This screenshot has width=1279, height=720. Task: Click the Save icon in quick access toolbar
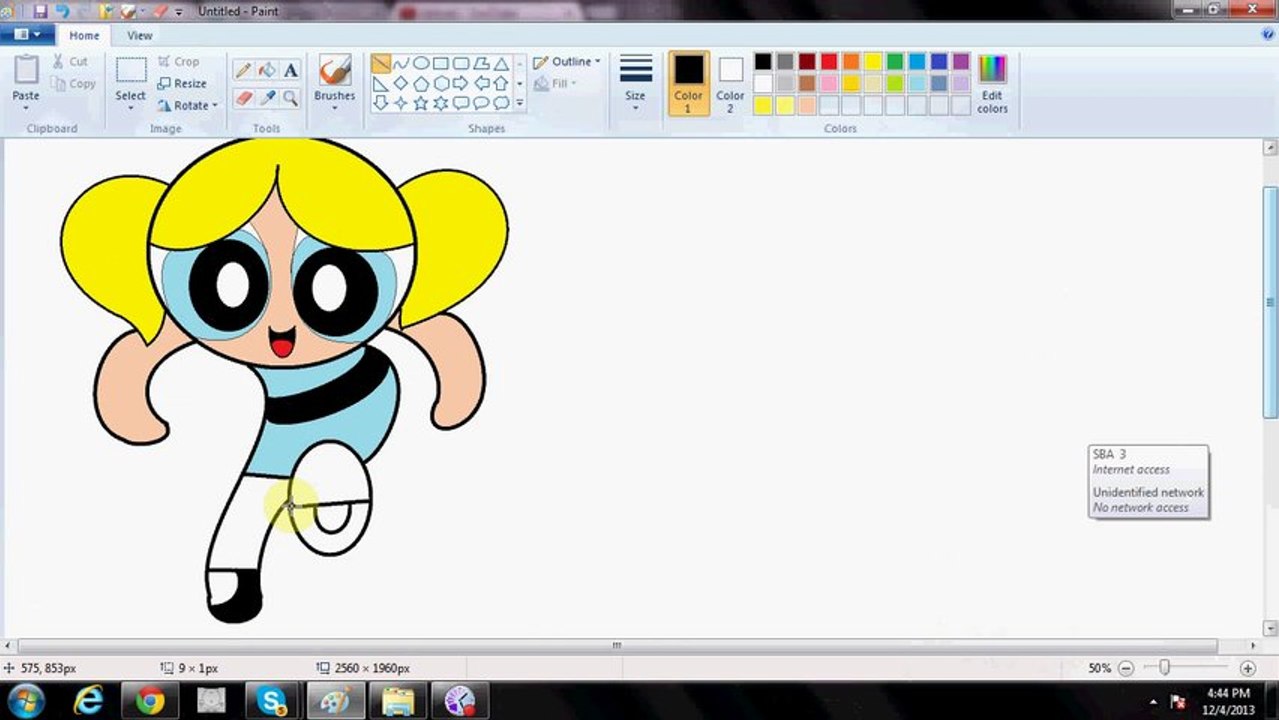pos(40,11)
